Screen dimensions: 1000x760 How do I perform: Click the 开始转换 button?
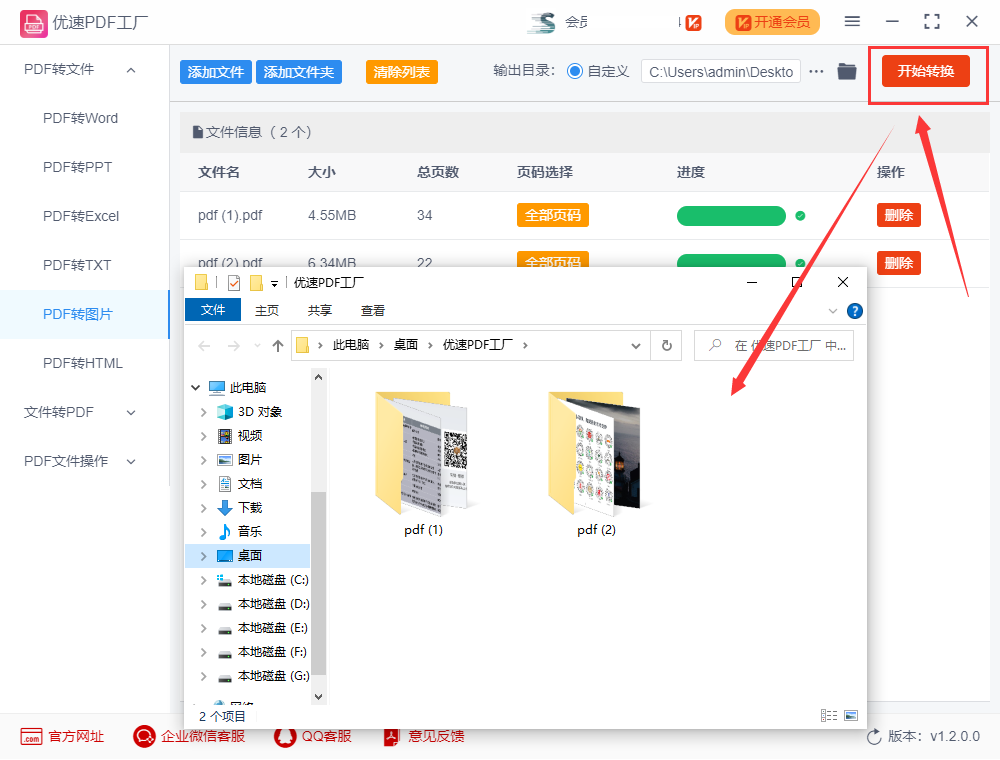click(x=925, y=71)
